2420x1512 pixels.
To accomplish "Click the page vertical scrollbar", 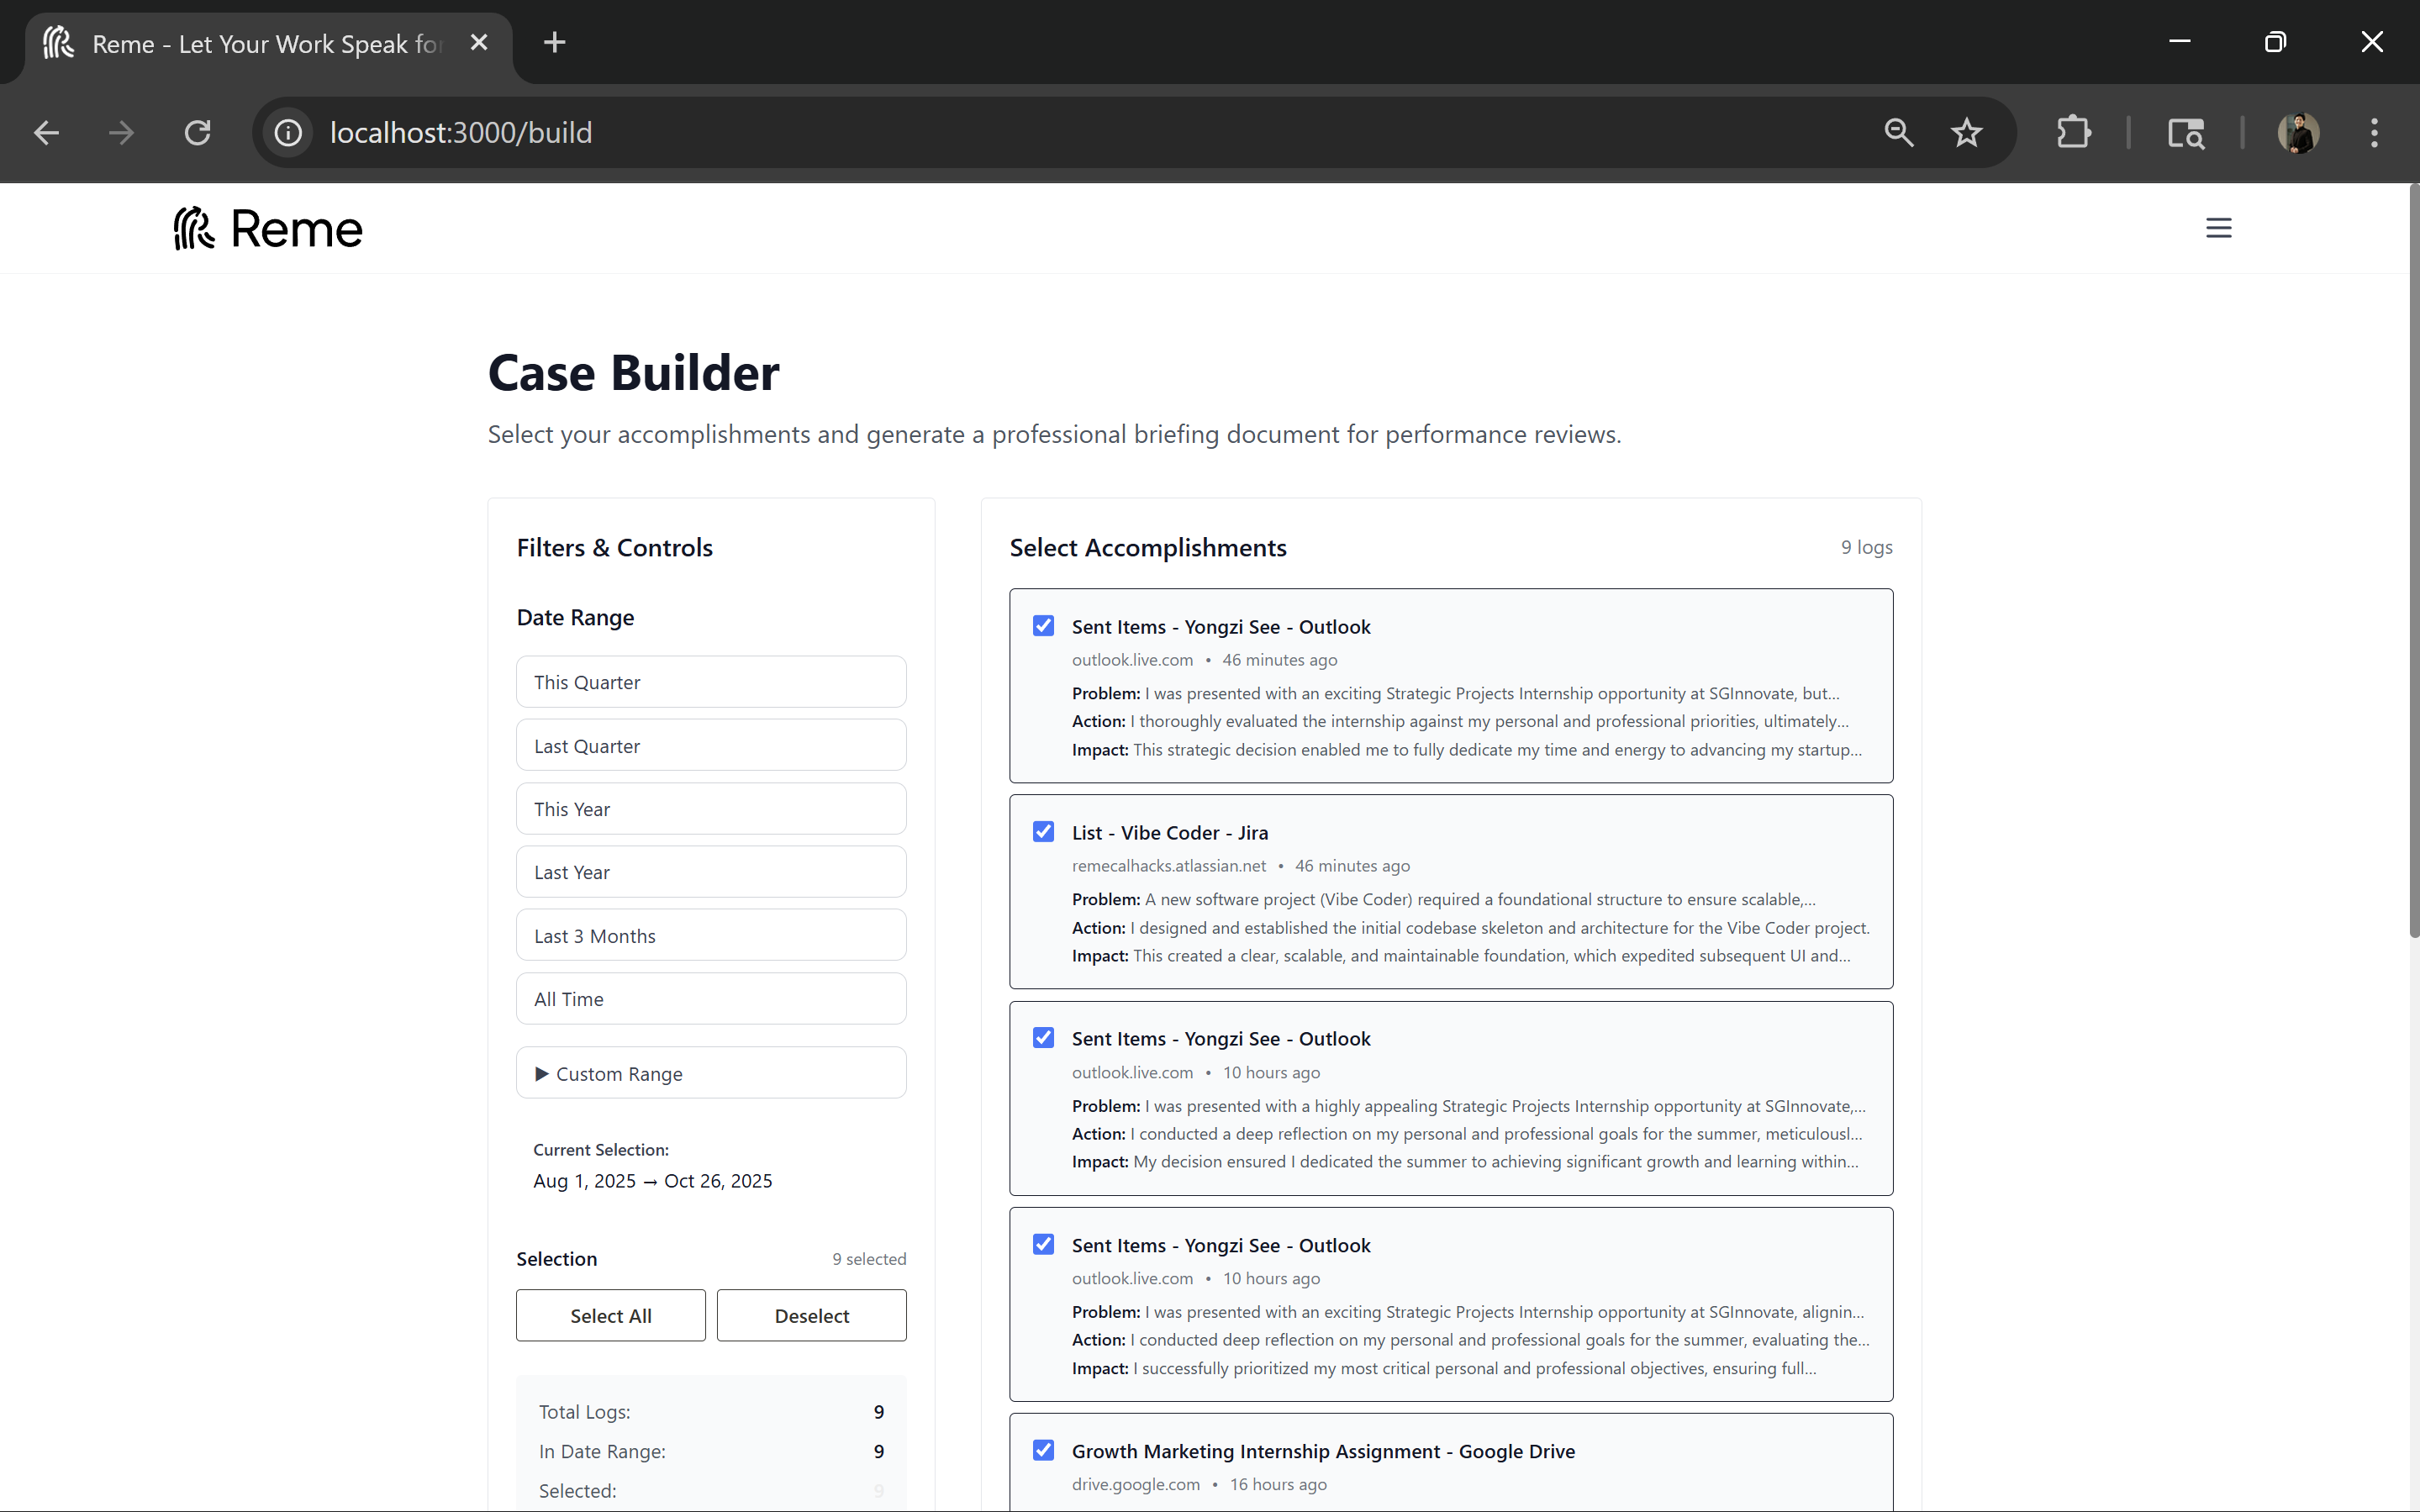I will (2413, 560).
